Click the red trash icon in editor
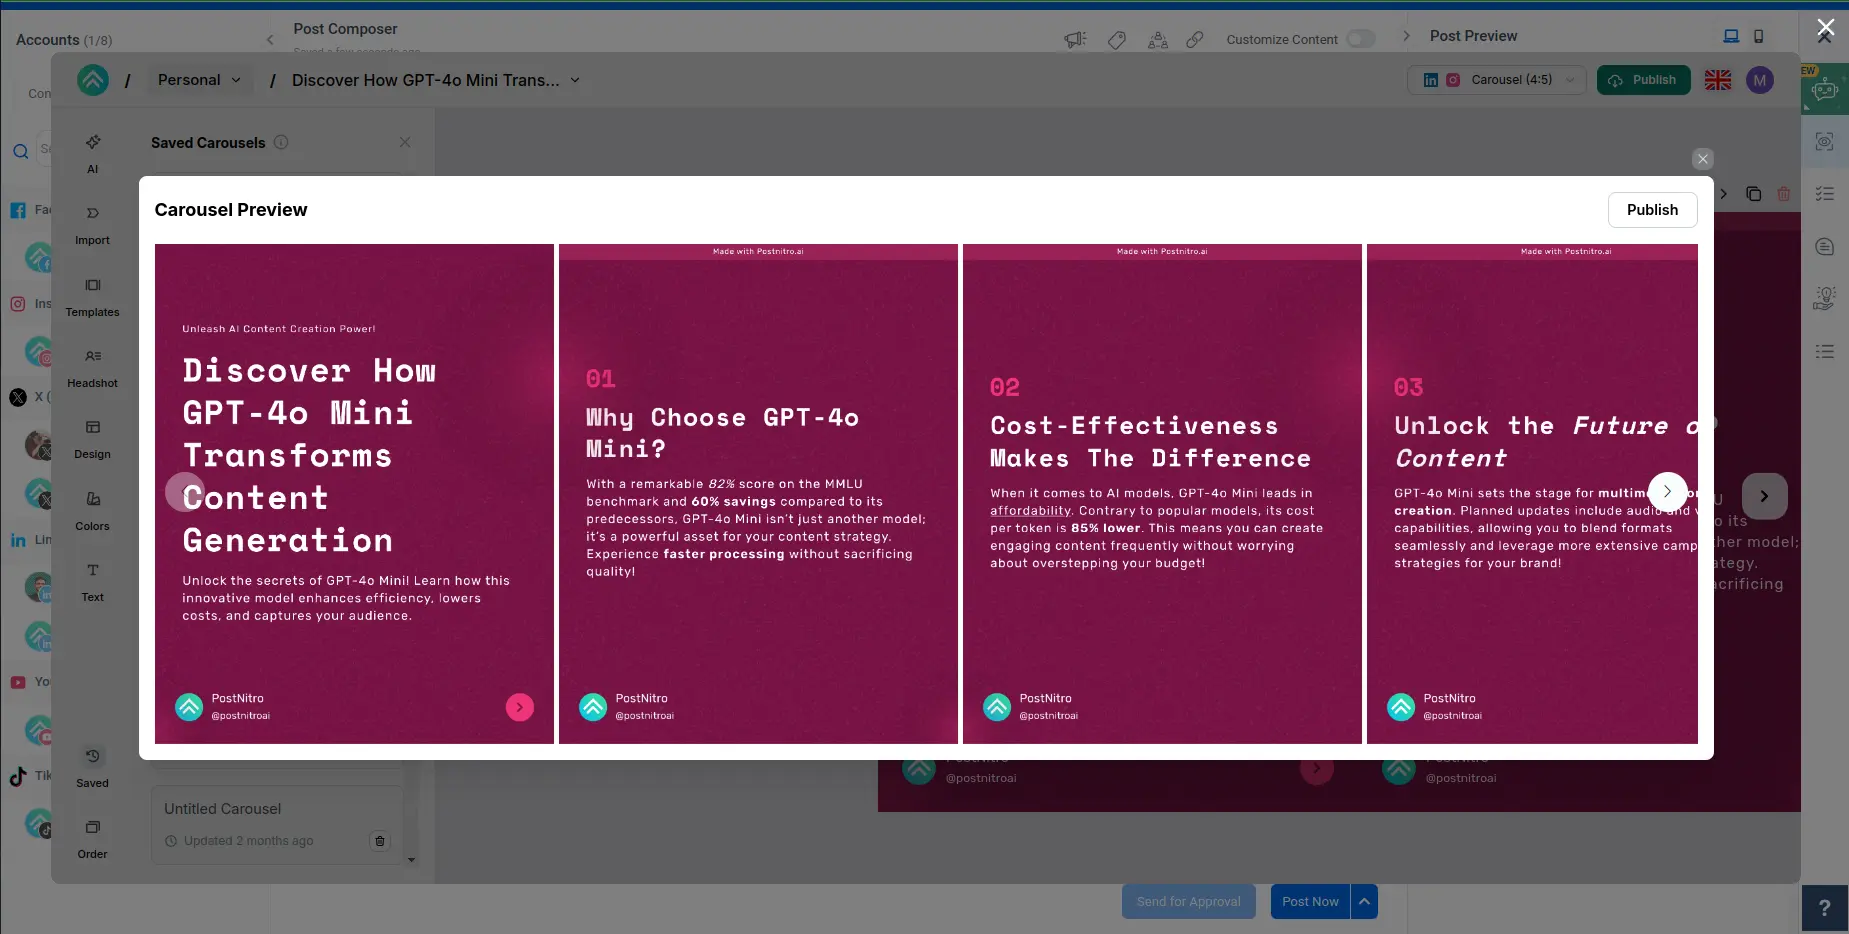 1784,194
